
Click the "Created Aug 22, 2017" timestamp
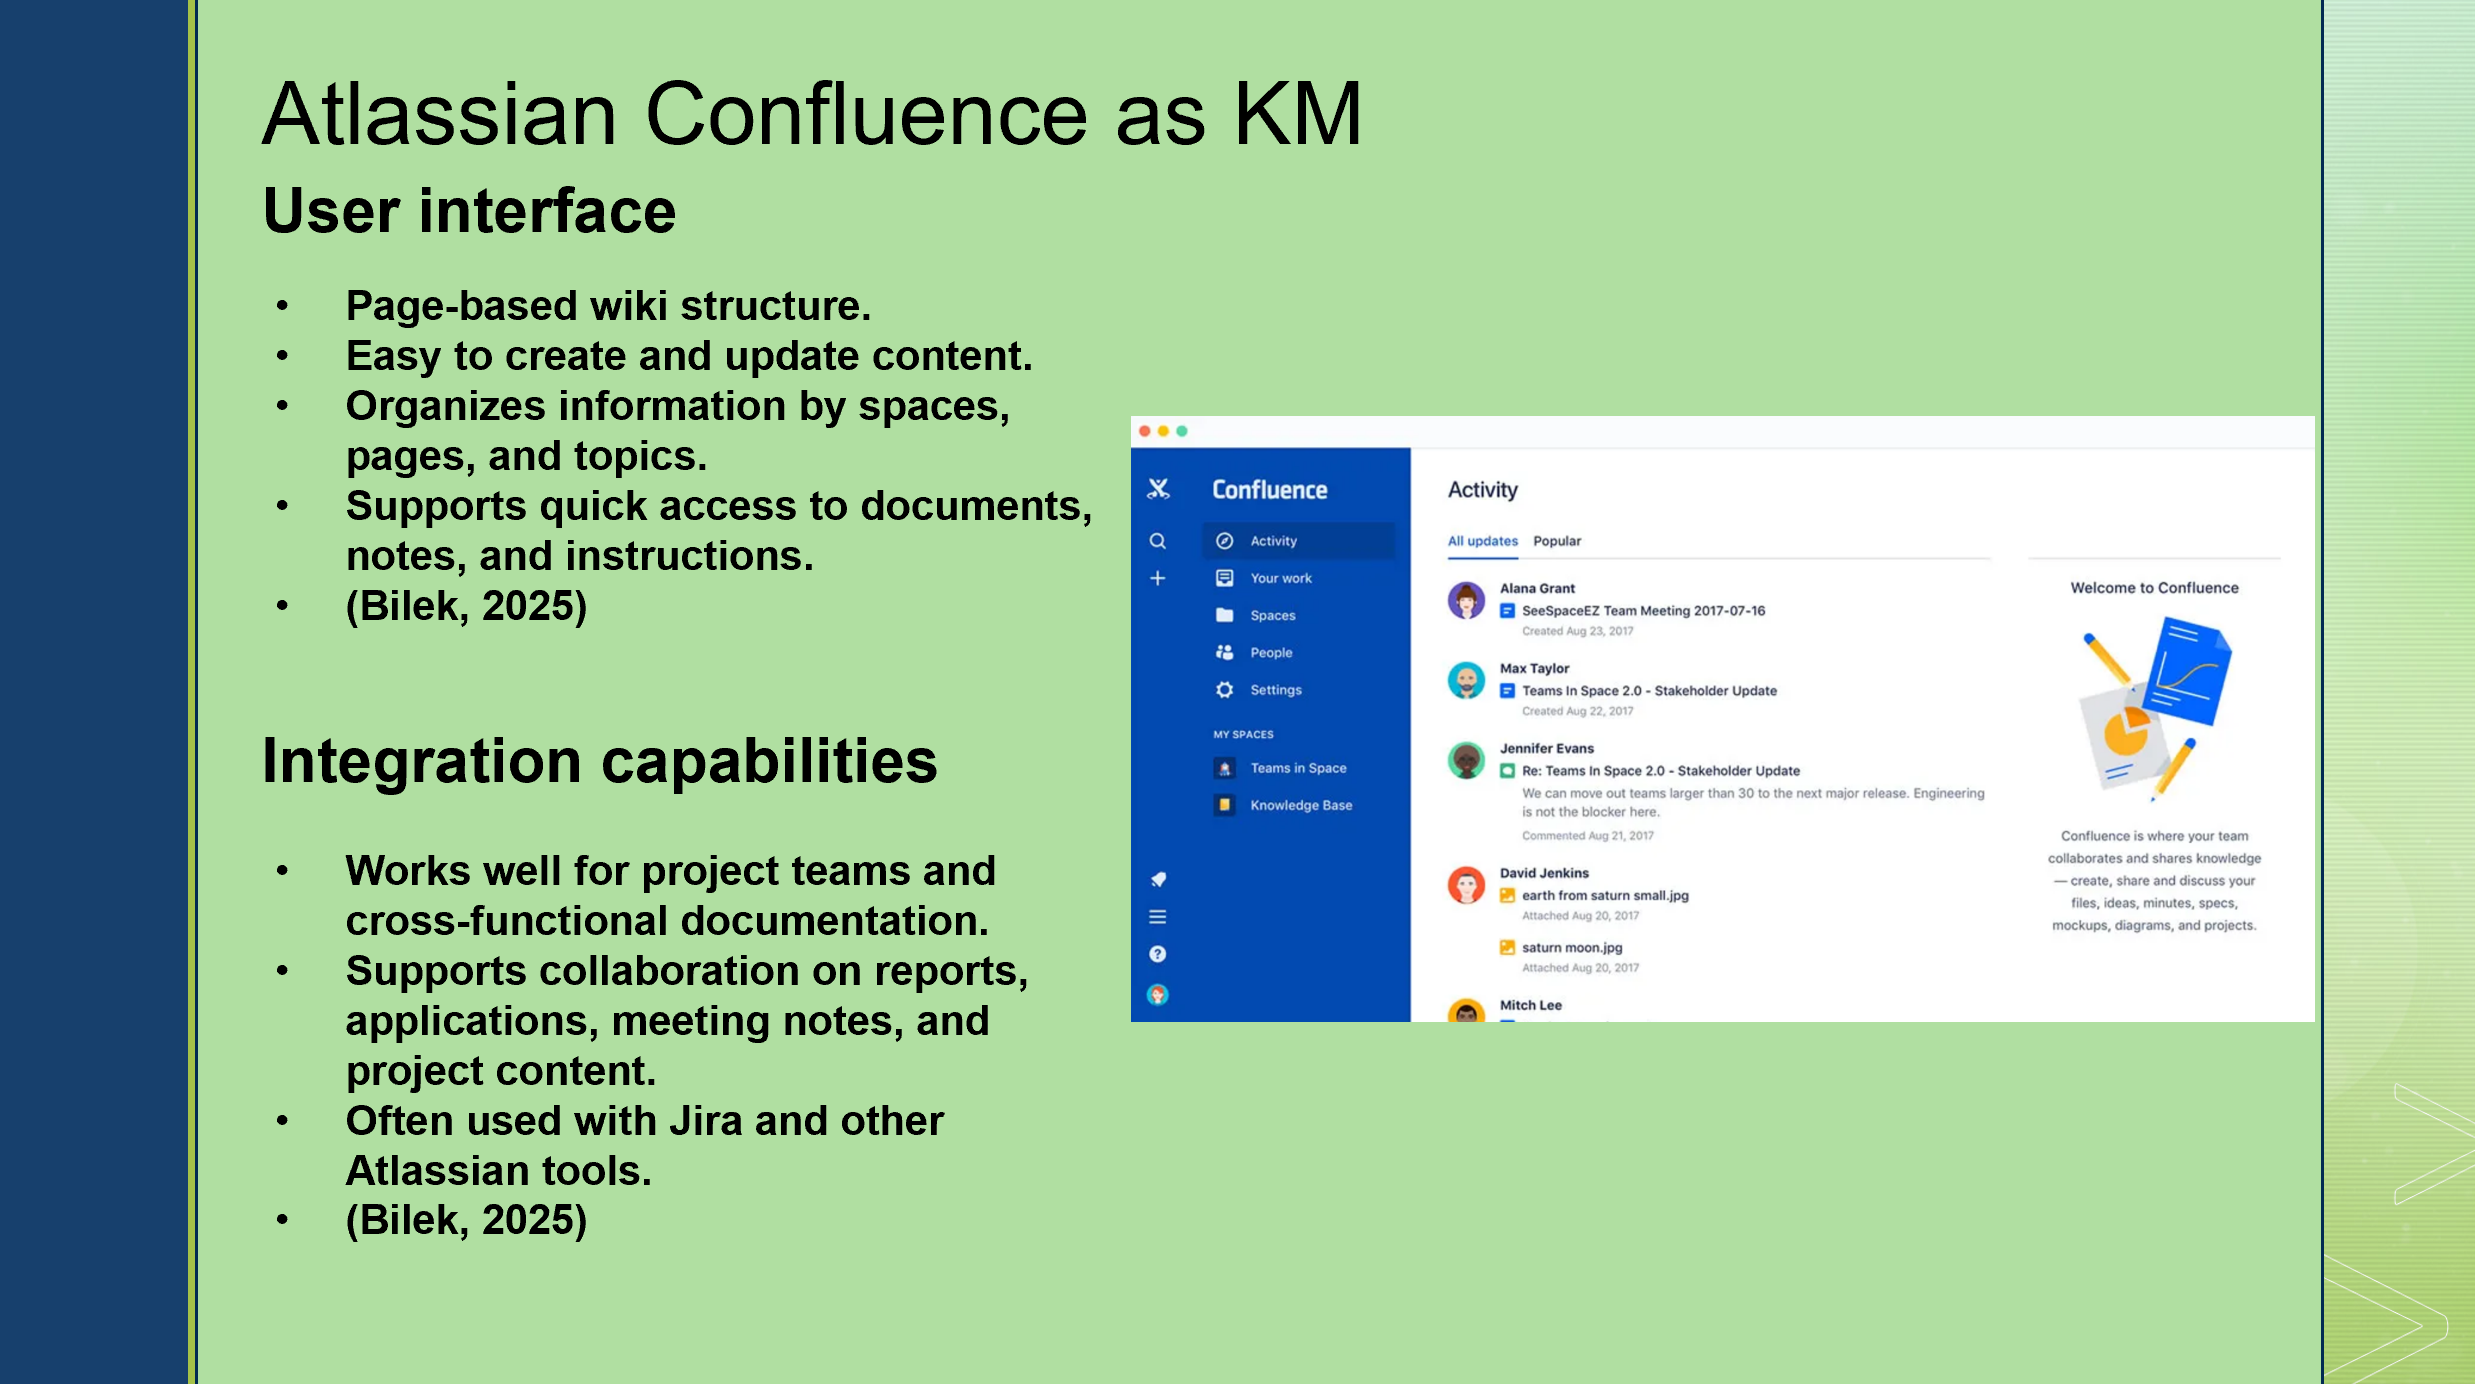[x=1577, y=711]
